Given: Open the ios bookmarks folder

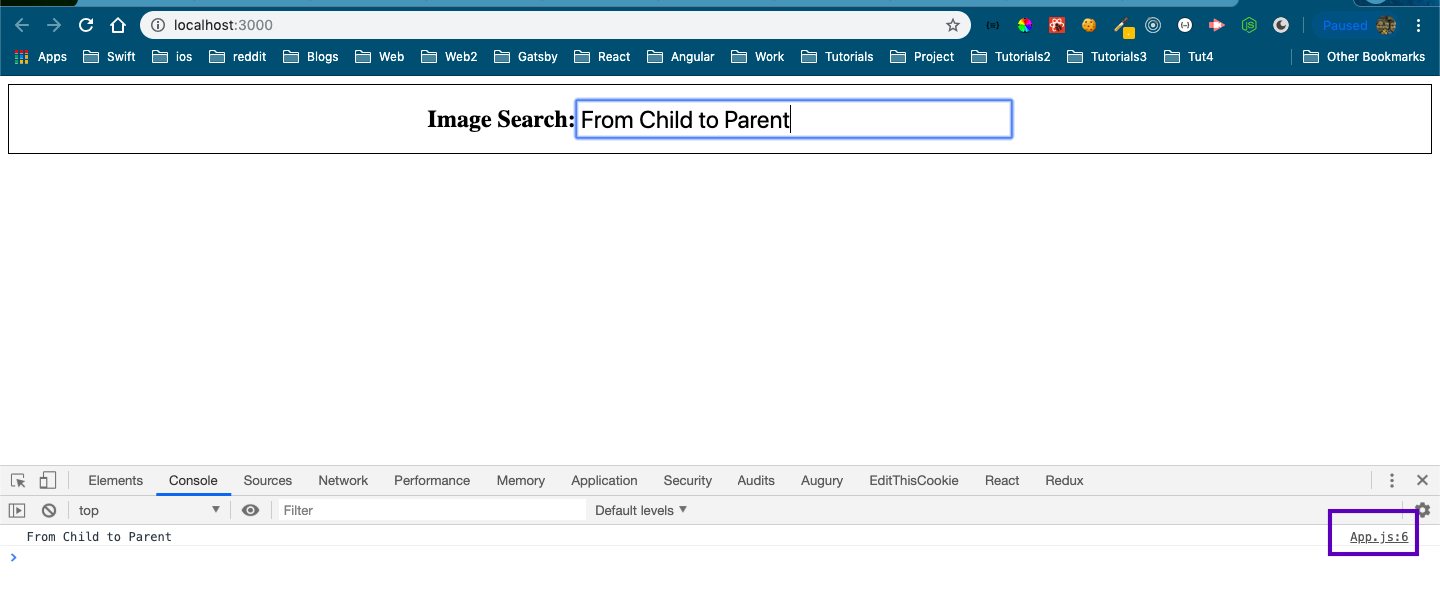Looking at the screenshot, I should coord(172,57).
